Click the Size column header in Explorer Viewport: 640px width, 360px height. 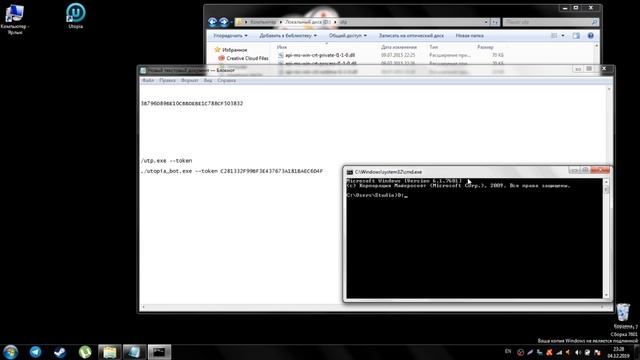pyautogui.click(x=485, y=47)
